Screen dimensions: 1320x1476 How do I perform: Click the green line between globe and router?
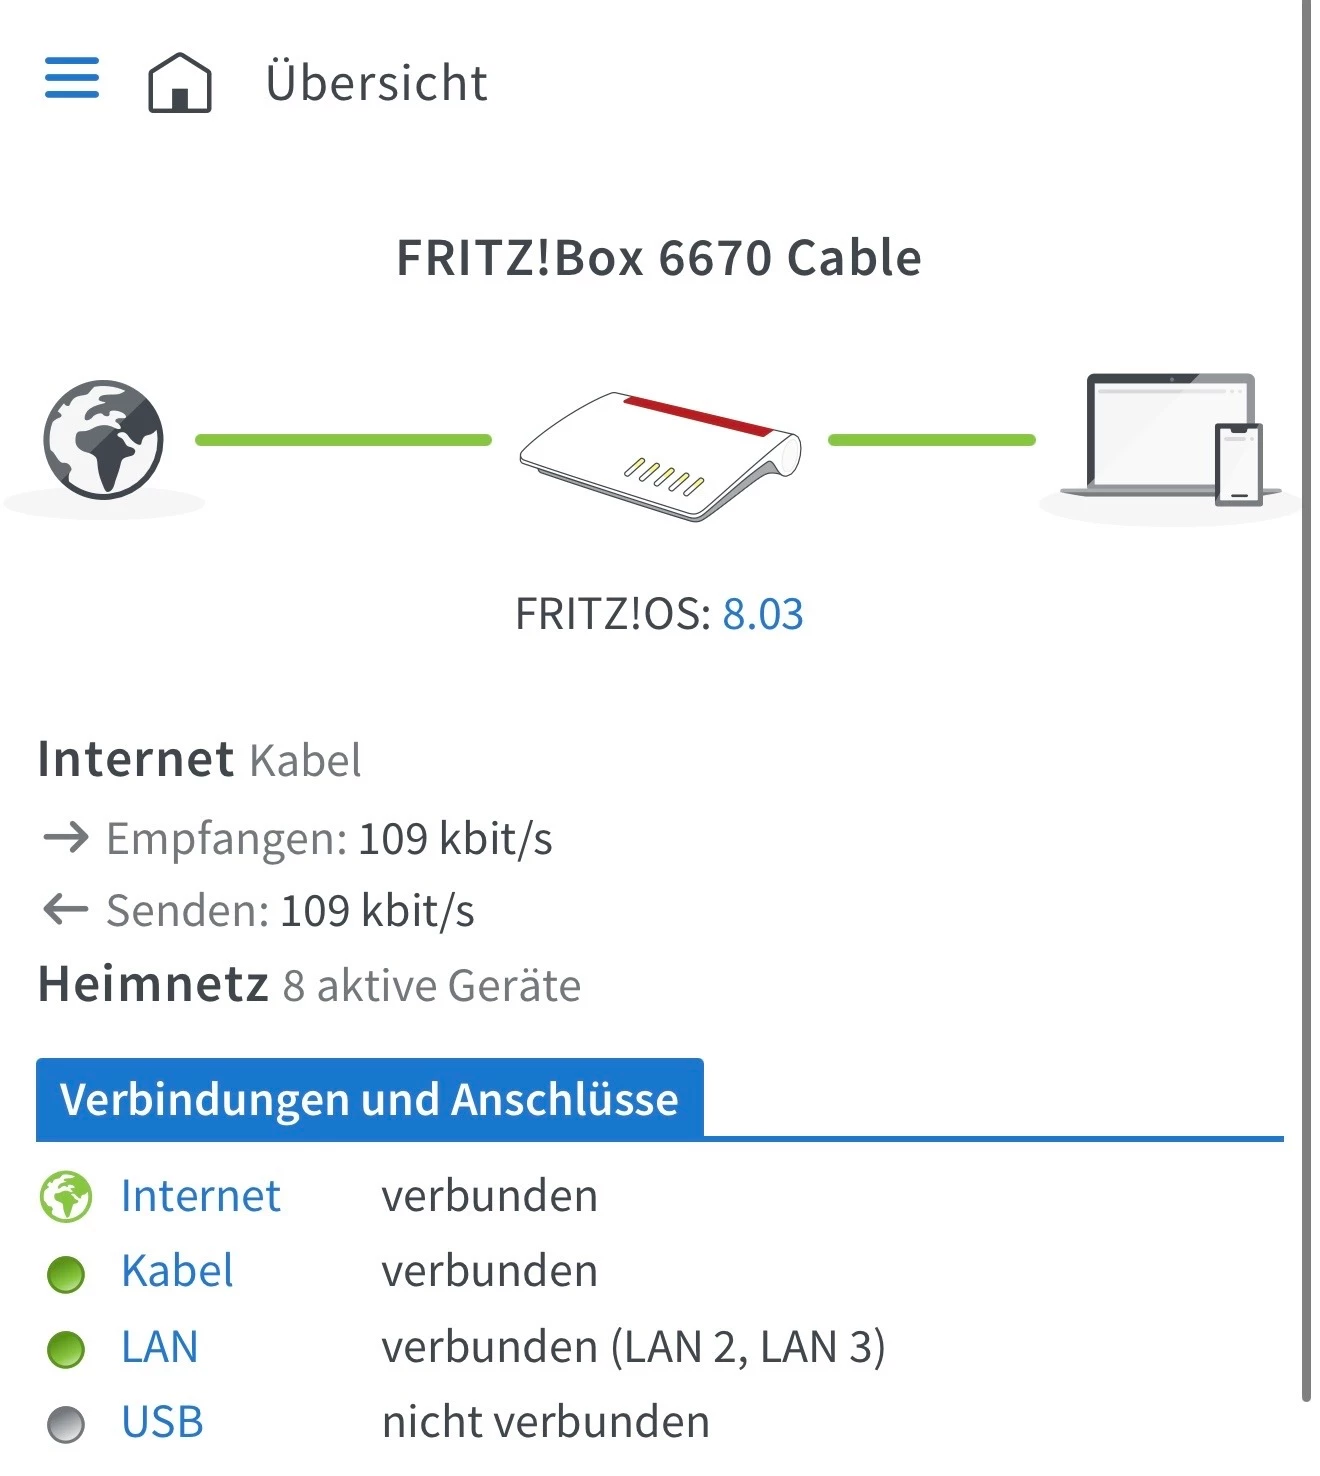(x=343, y=440)
